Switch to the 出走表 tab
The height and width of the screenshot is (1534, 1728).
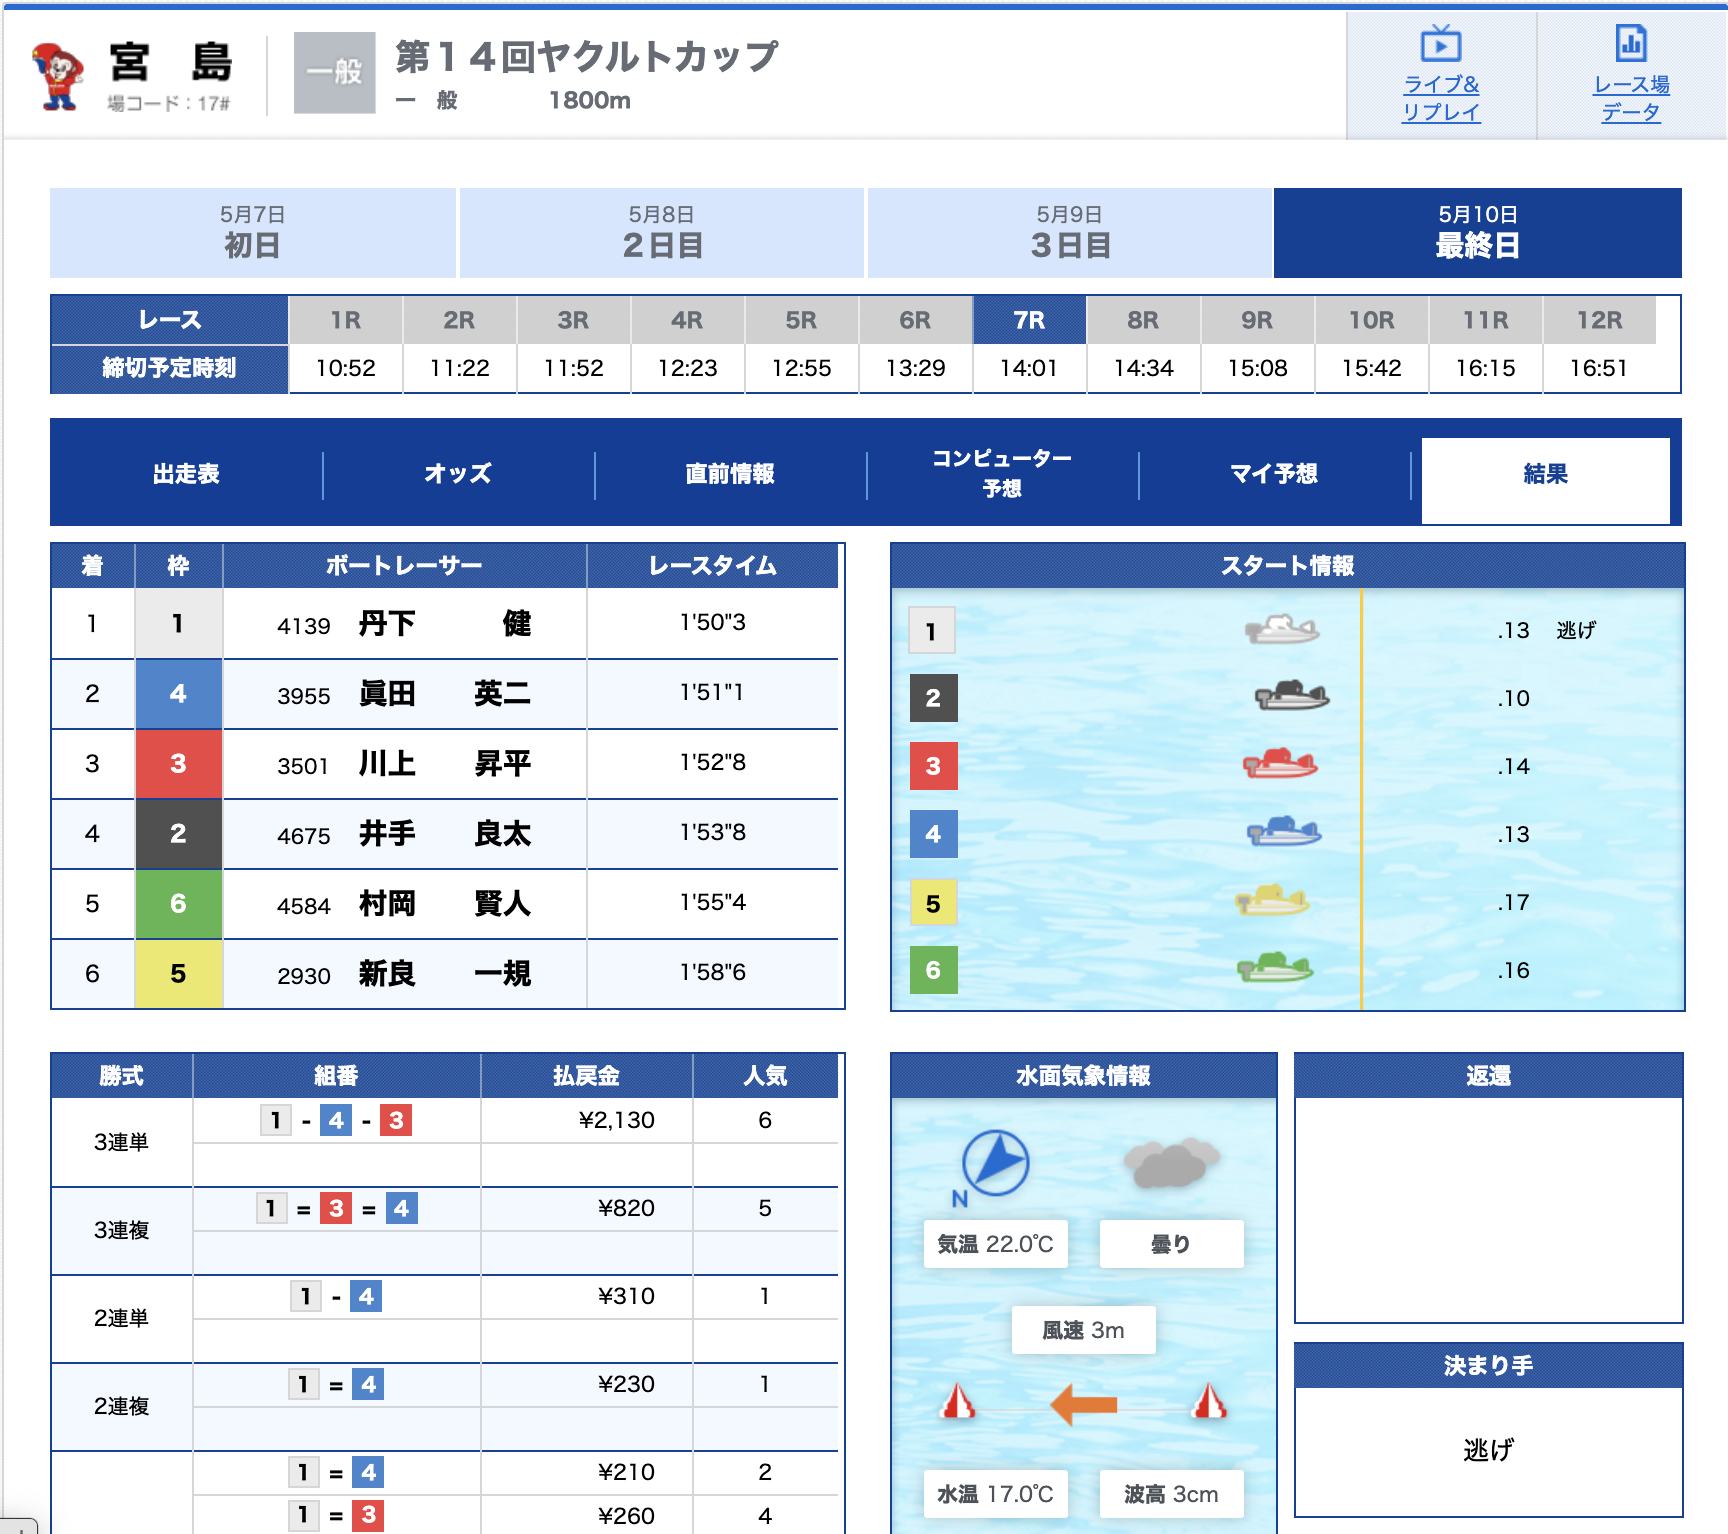[x=186, y=474]
